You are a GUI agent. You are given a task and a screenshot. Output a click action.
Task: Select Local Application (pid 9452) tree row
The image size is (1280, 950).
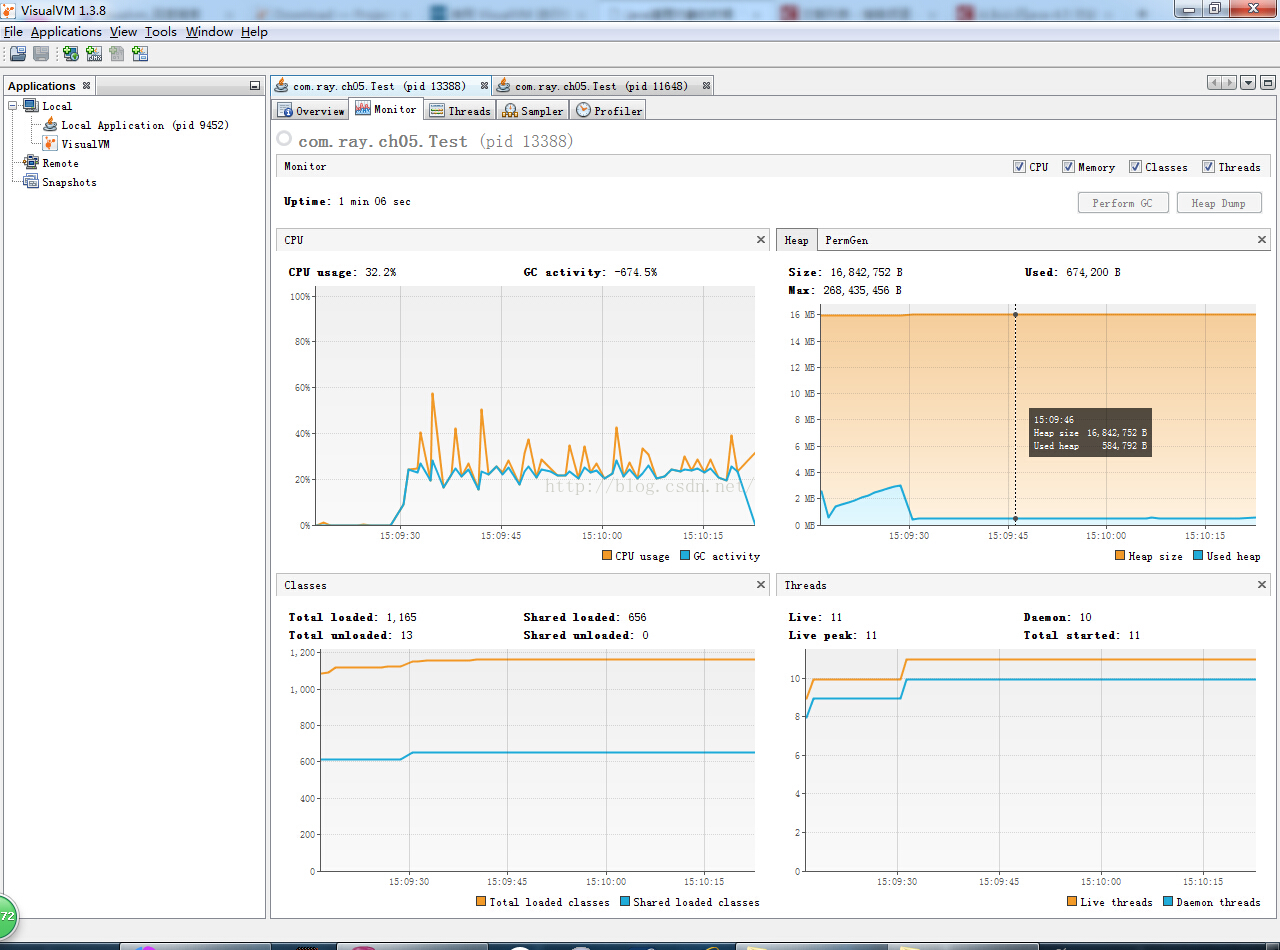[x=136, y=125]
